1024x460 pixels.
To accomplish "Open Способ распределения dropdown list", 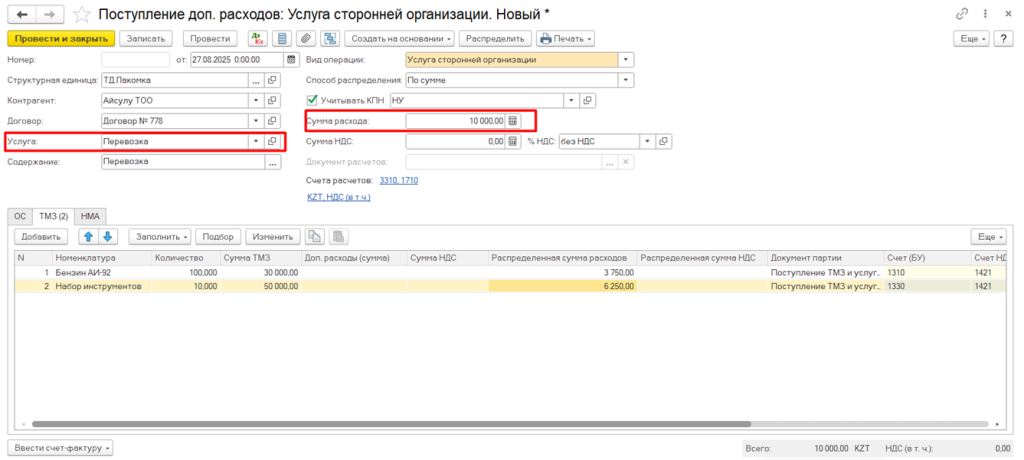I will (x=626, y=80).
